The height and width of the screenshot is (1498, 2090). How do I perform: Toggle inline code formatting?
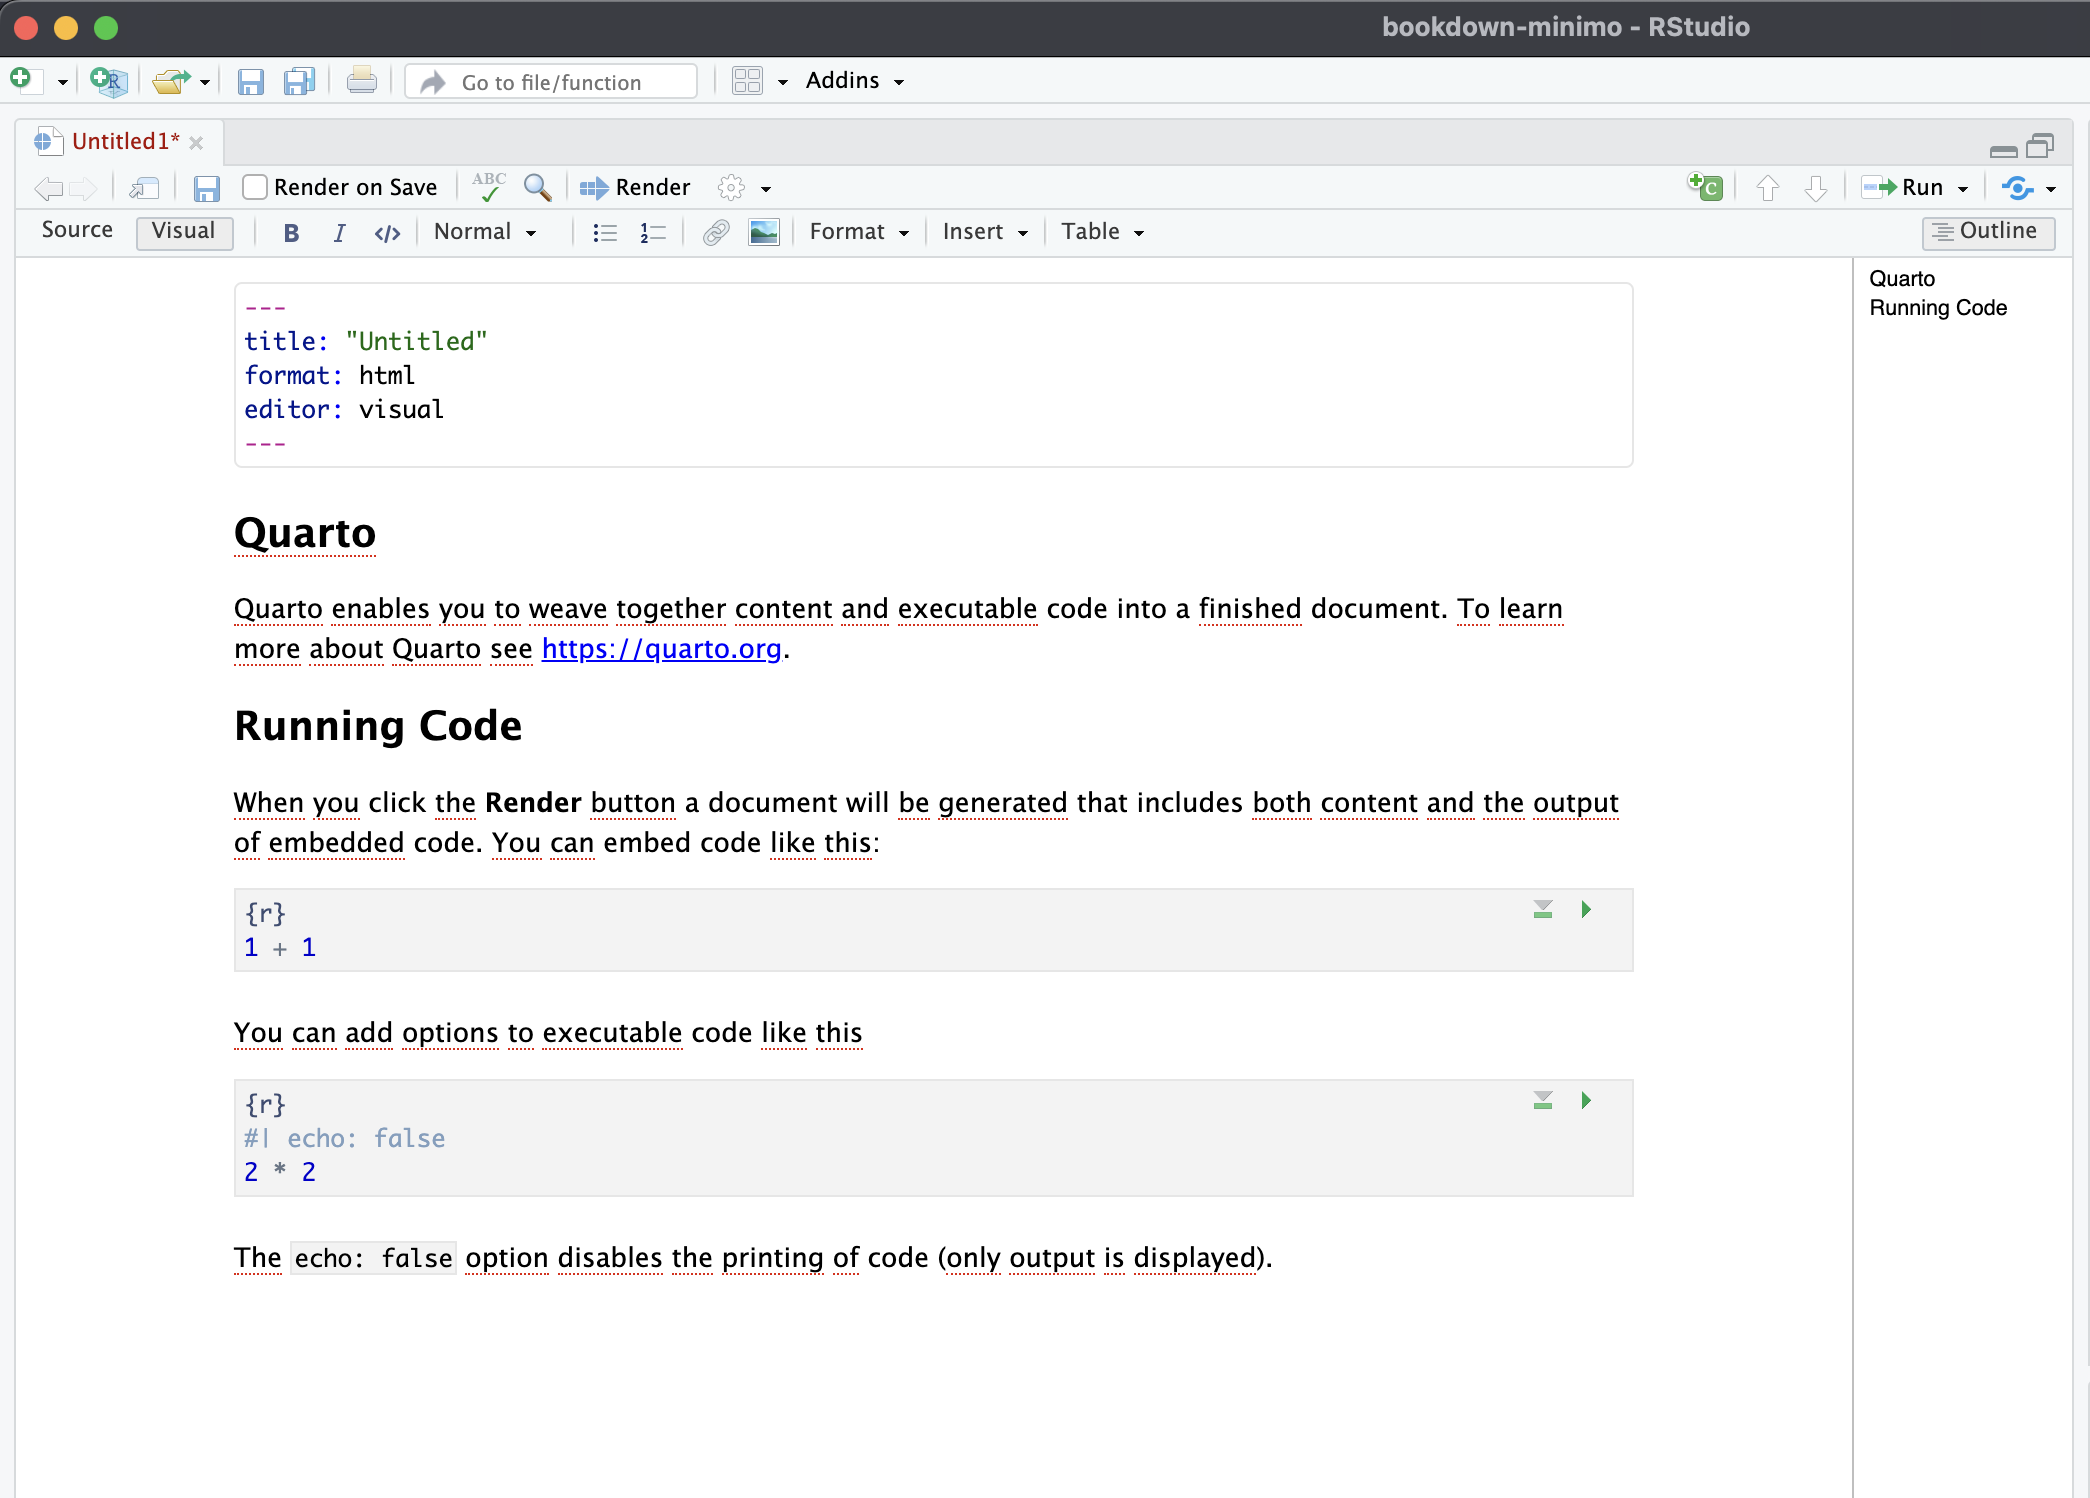[x=387, y=233]
